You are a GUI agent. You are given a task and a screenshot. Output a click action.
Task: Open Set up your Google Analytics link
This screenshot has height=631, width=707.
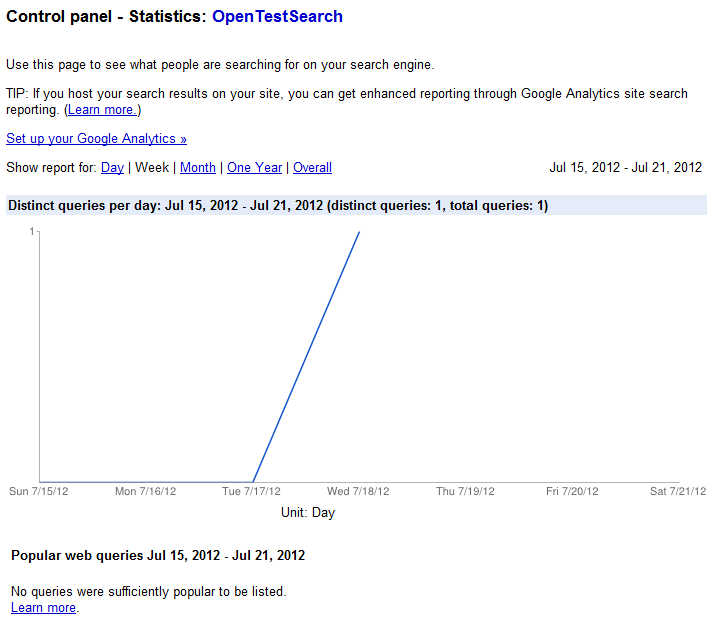(x=96, y=138)
